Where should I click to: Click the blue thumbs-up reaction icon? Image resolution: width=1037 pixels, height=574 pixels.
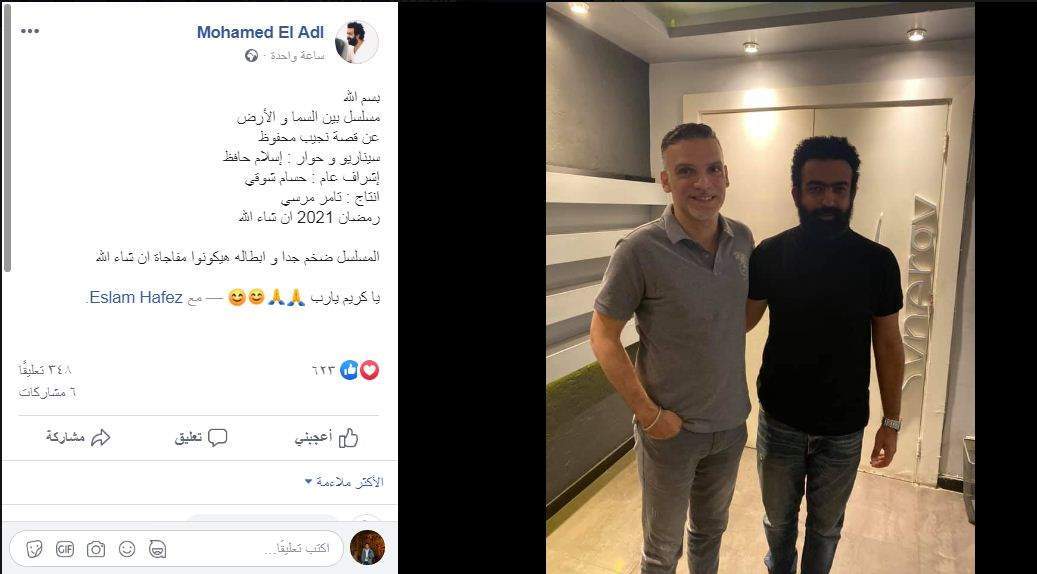point(350,370)
